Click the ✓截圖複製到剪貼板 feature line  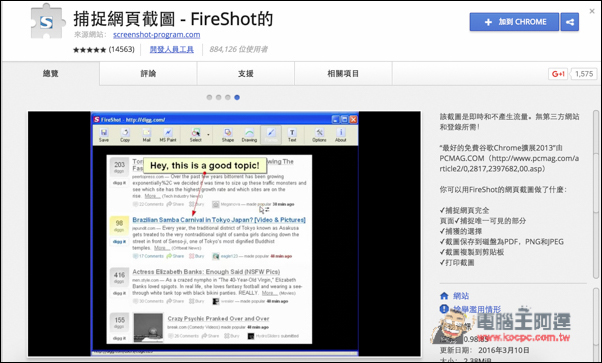[x=472, y=252]
